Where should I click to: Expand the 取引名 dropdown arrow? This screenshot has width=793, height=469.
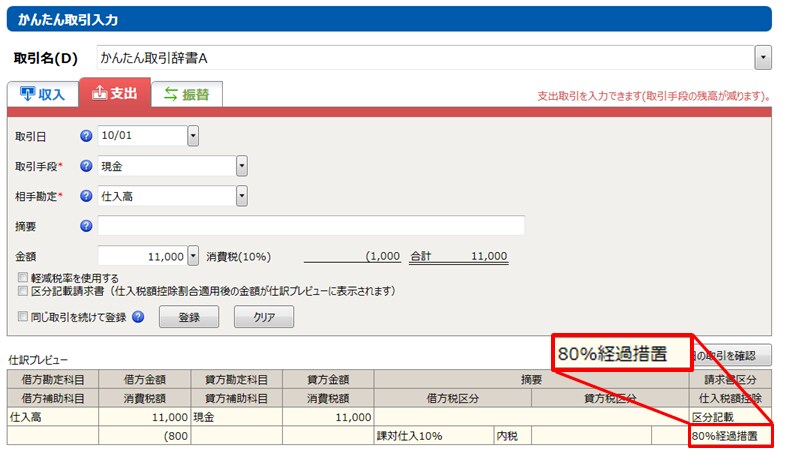pyautogui.click(x=763, y=58)
